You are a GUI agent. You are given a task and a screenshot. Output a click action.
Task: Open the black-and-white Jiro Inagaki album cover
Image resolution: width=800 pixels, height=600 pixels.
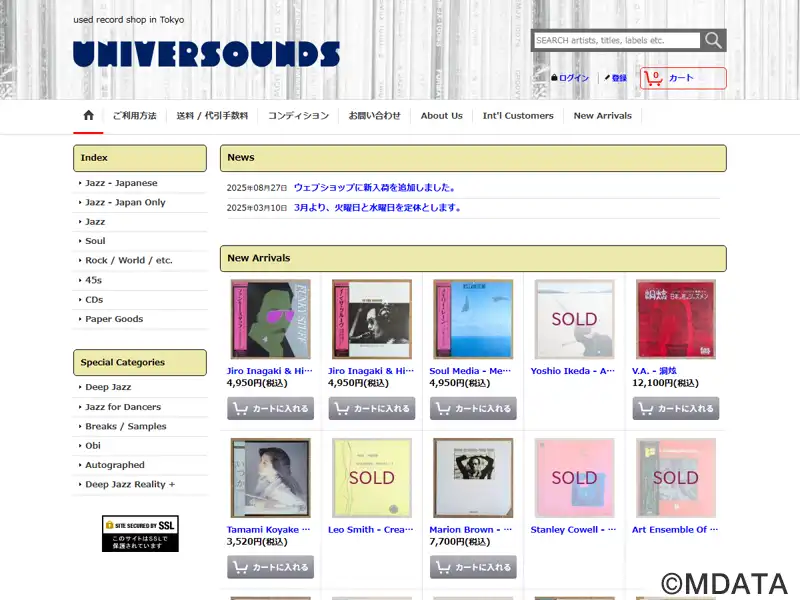coord(371,319)
